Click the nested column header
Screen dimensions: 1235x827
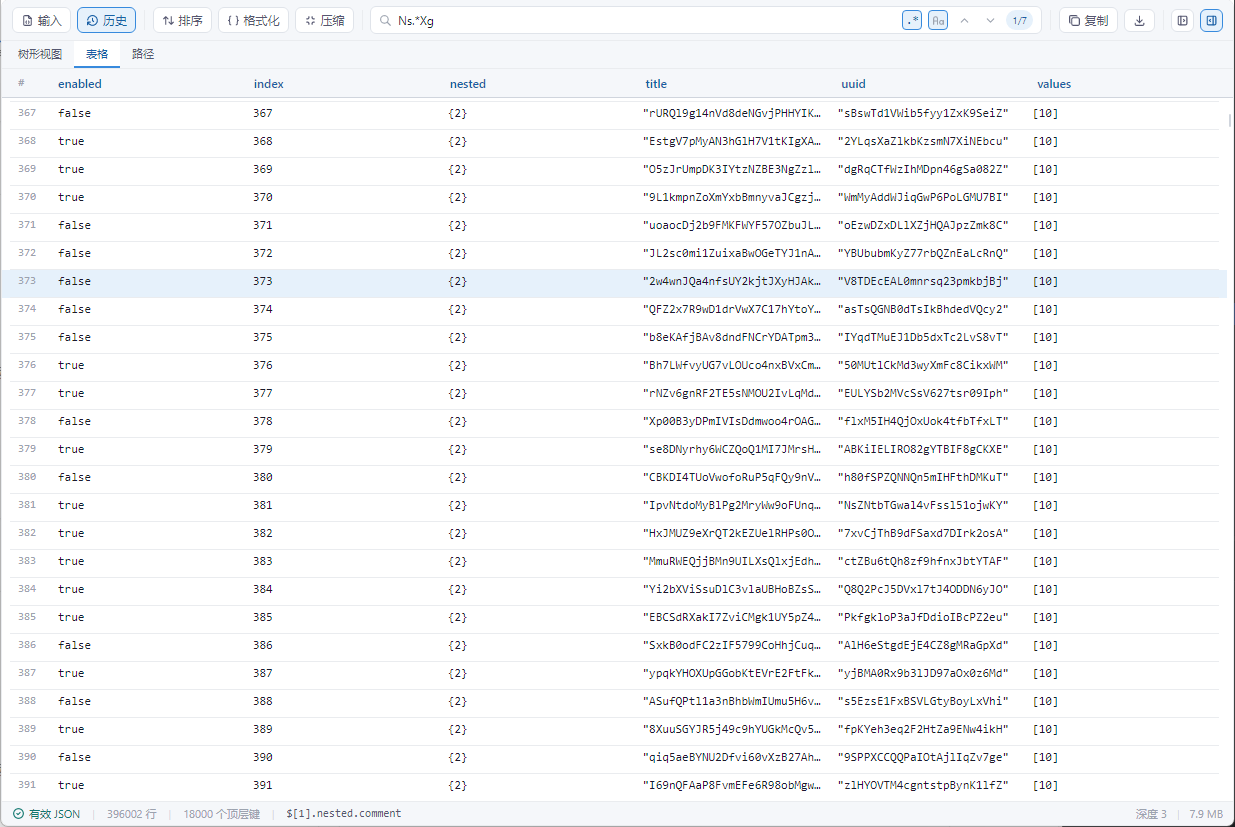click(468, 84)
